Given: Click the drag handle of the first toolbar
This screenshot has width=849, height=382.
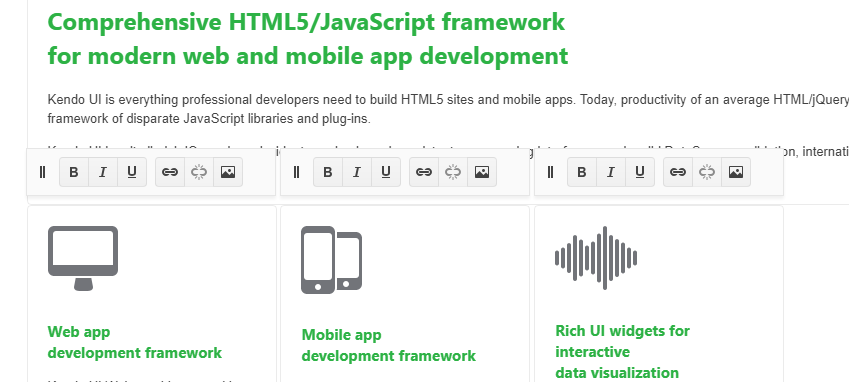Looking at the screenshot, I should click(43, 172).
